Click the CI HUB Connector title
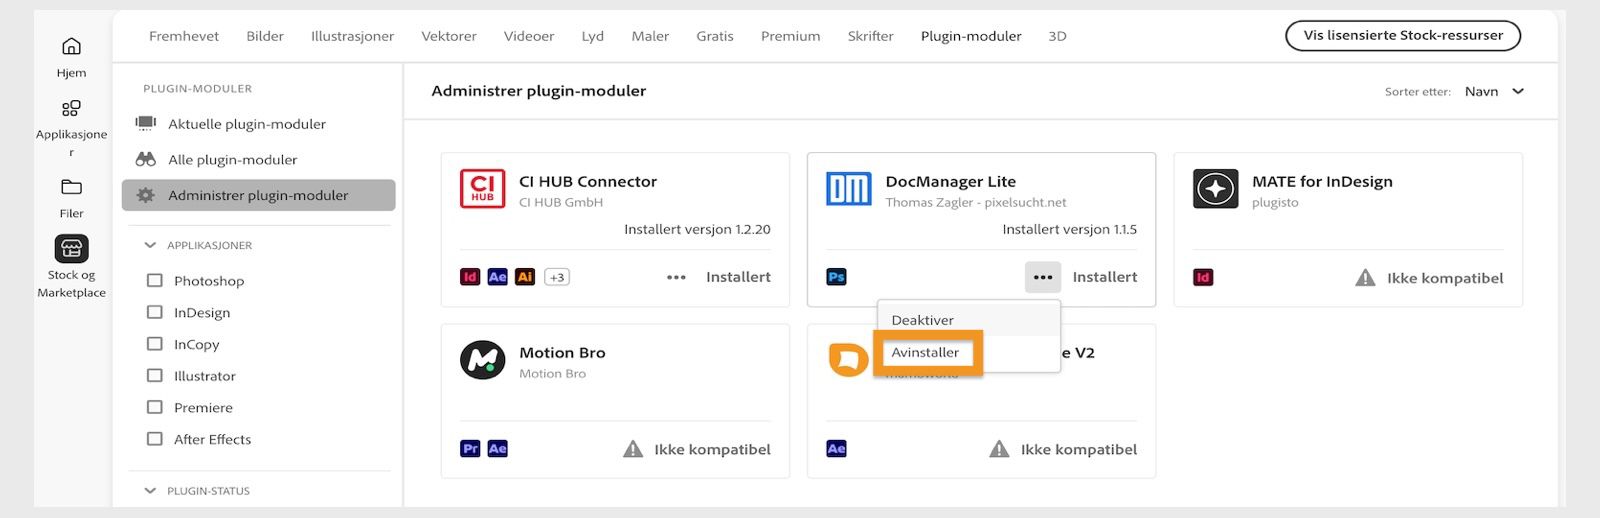1600x518 pixels. tap(588, 181)
